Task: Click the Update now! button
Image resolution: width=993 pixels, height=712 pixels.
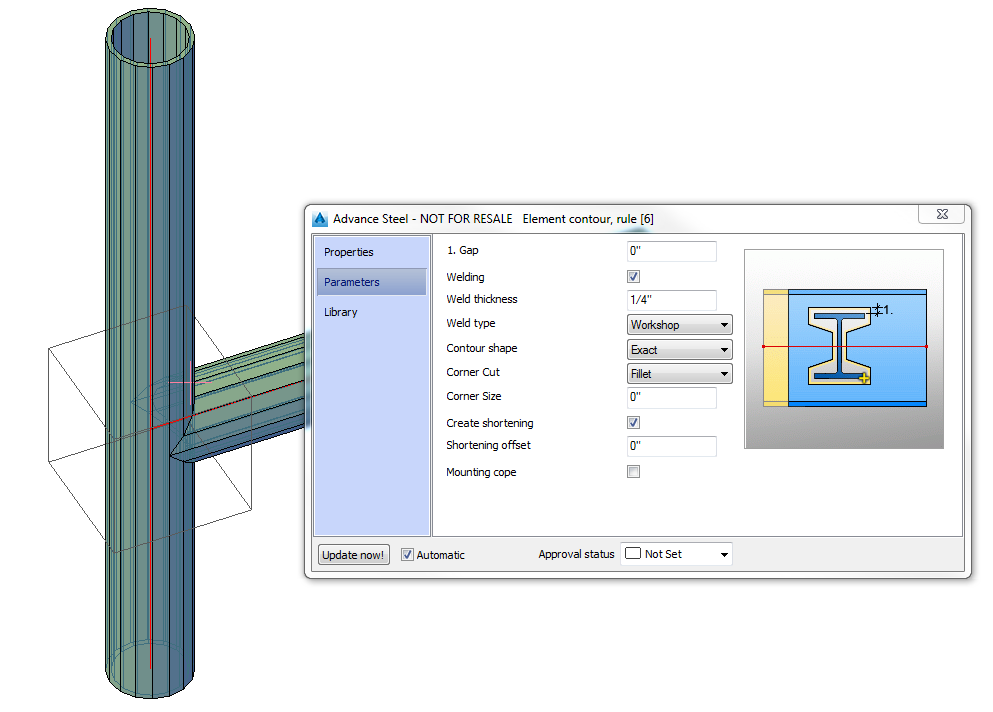Action: click(x=353, y=555)
